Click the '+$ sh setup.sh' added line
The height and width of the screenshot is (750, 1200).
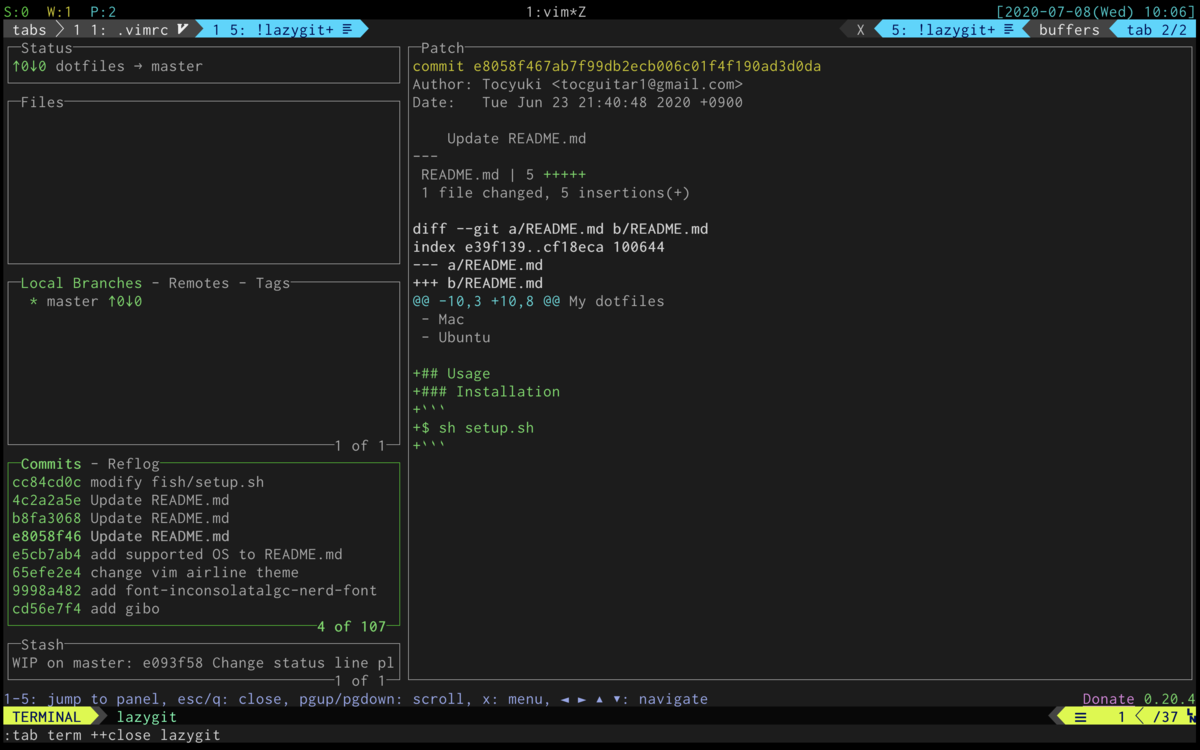[x=473, y=427]
